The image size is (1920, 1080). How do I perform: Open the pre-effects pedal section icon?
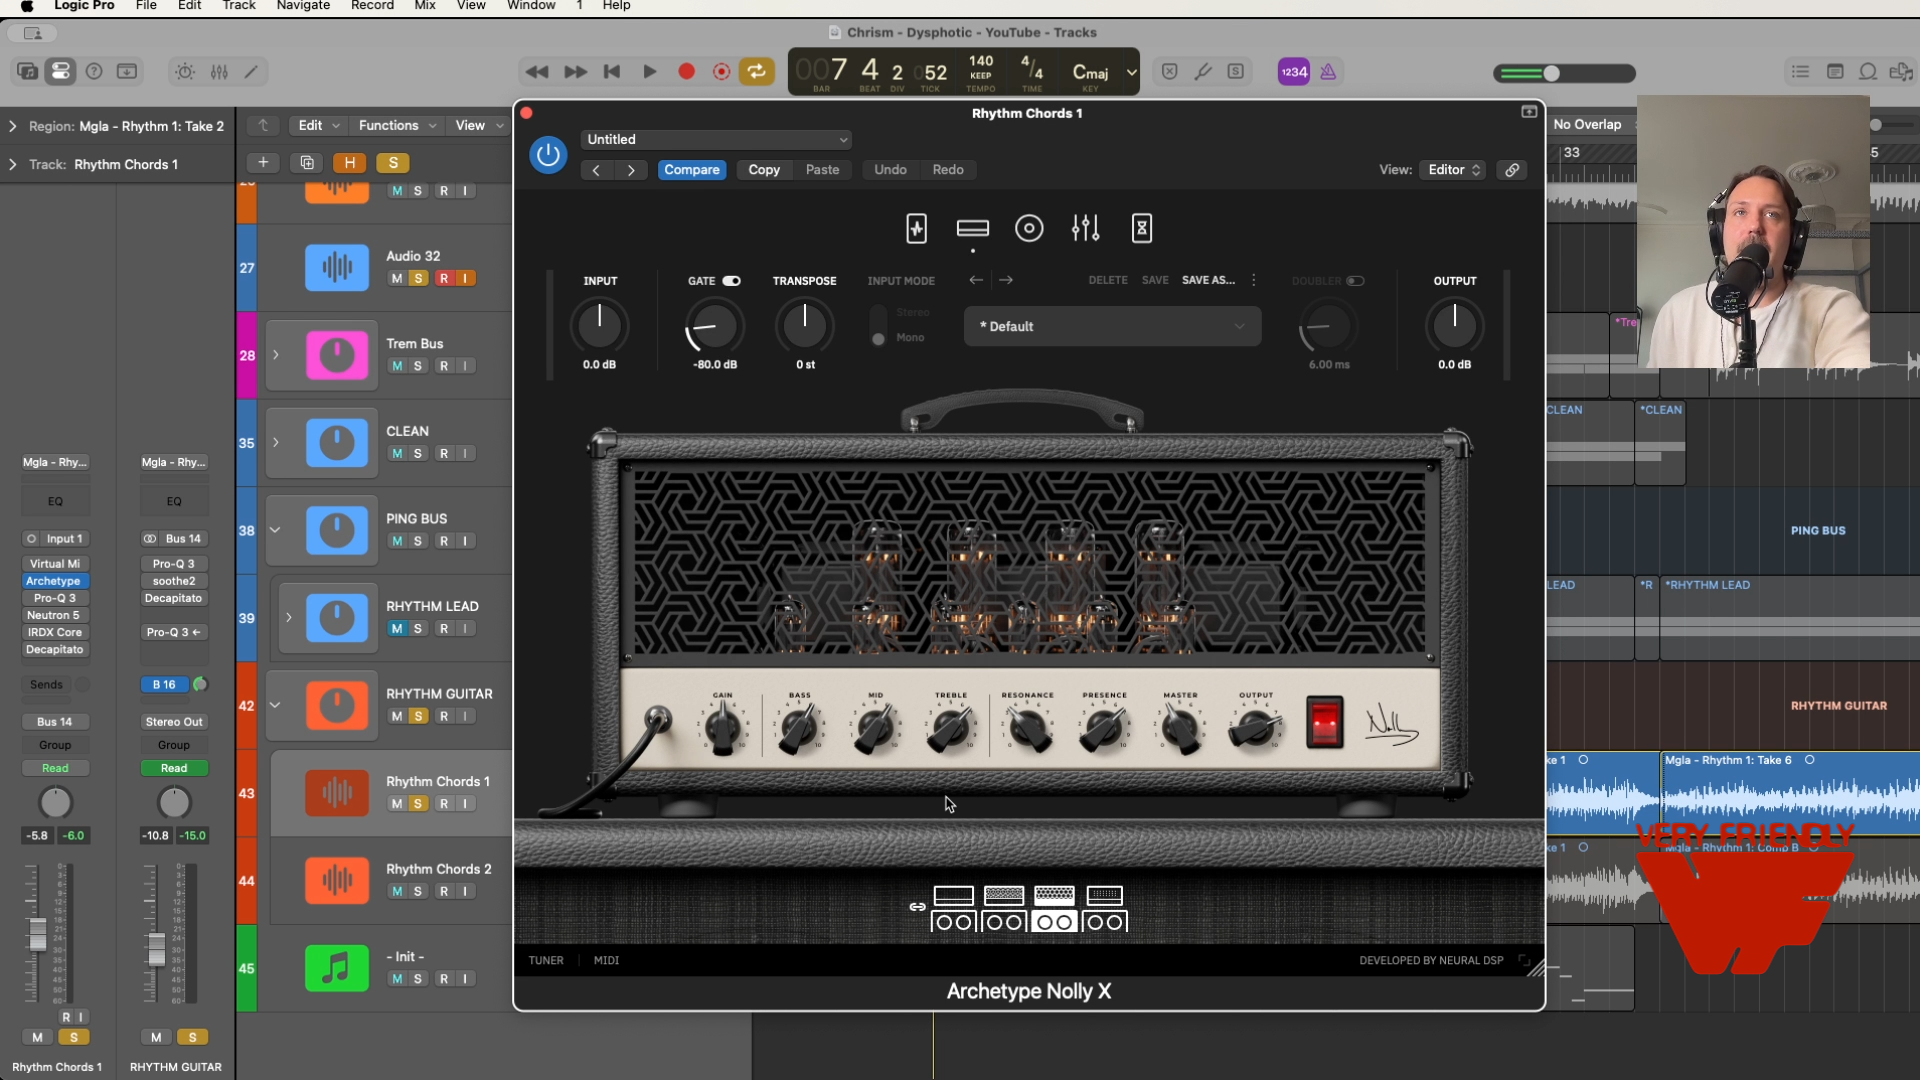tap(916, 229)
